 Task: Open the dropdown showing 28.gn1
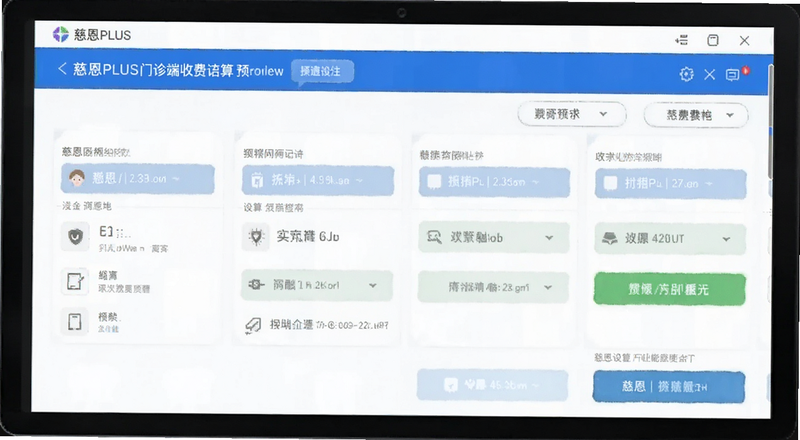tap(493, 287)
